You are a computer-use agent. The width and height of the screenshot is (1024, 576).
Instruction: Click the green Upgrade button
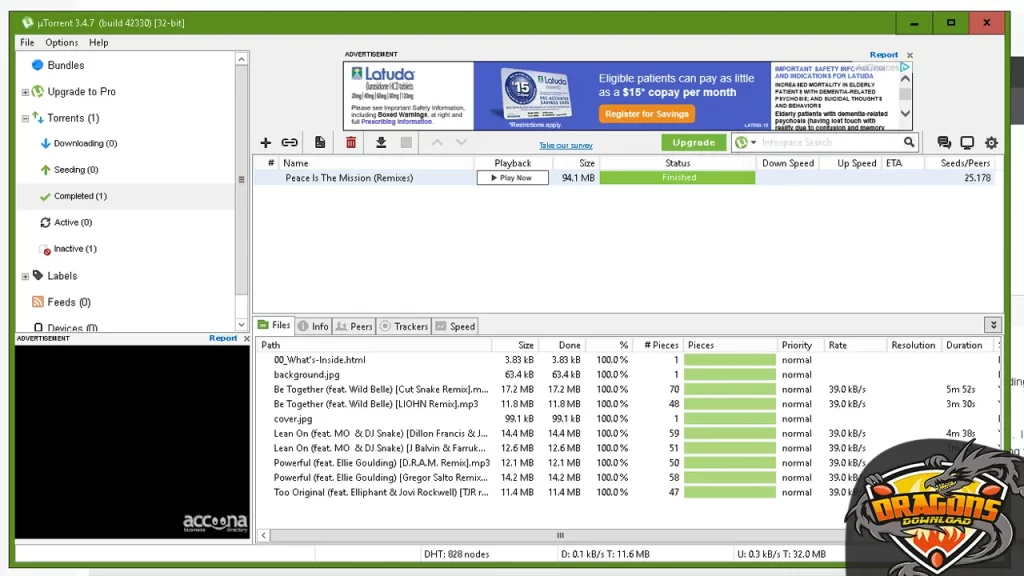point(694,143)
